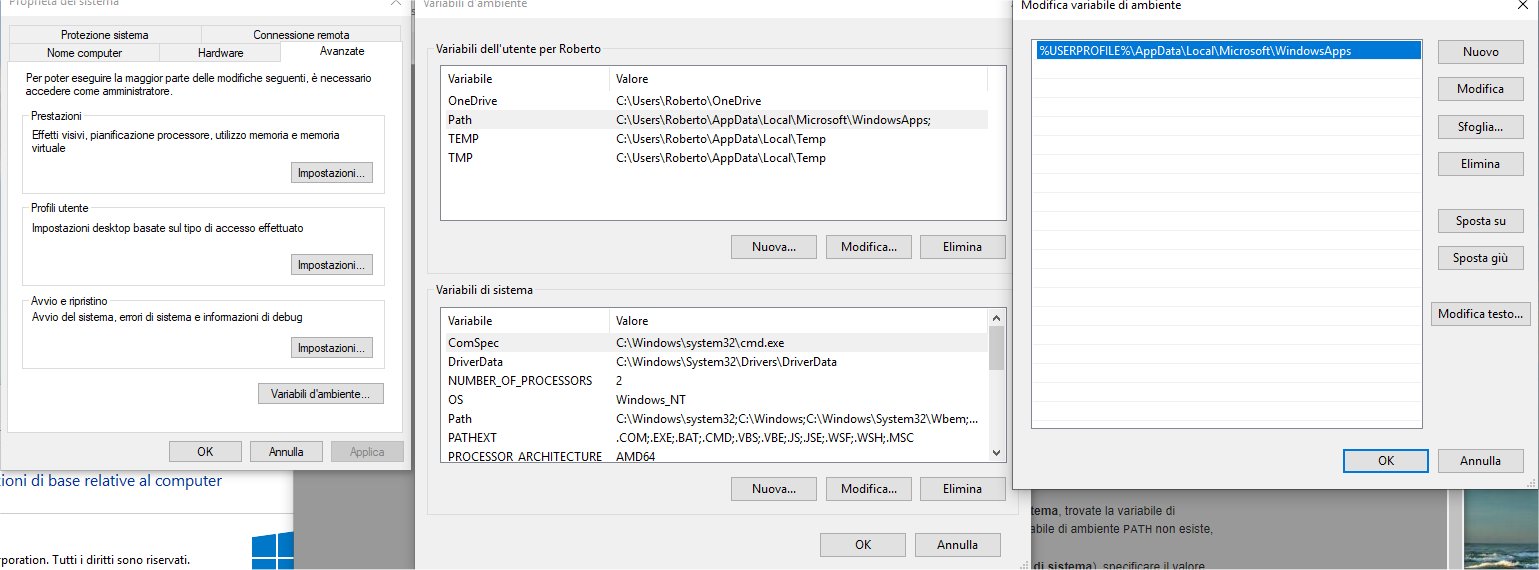Image resolution: width=1539 pixels, height=570 pixels.
Task: Select the TMP user variable row
Action: tap(714, 158)
